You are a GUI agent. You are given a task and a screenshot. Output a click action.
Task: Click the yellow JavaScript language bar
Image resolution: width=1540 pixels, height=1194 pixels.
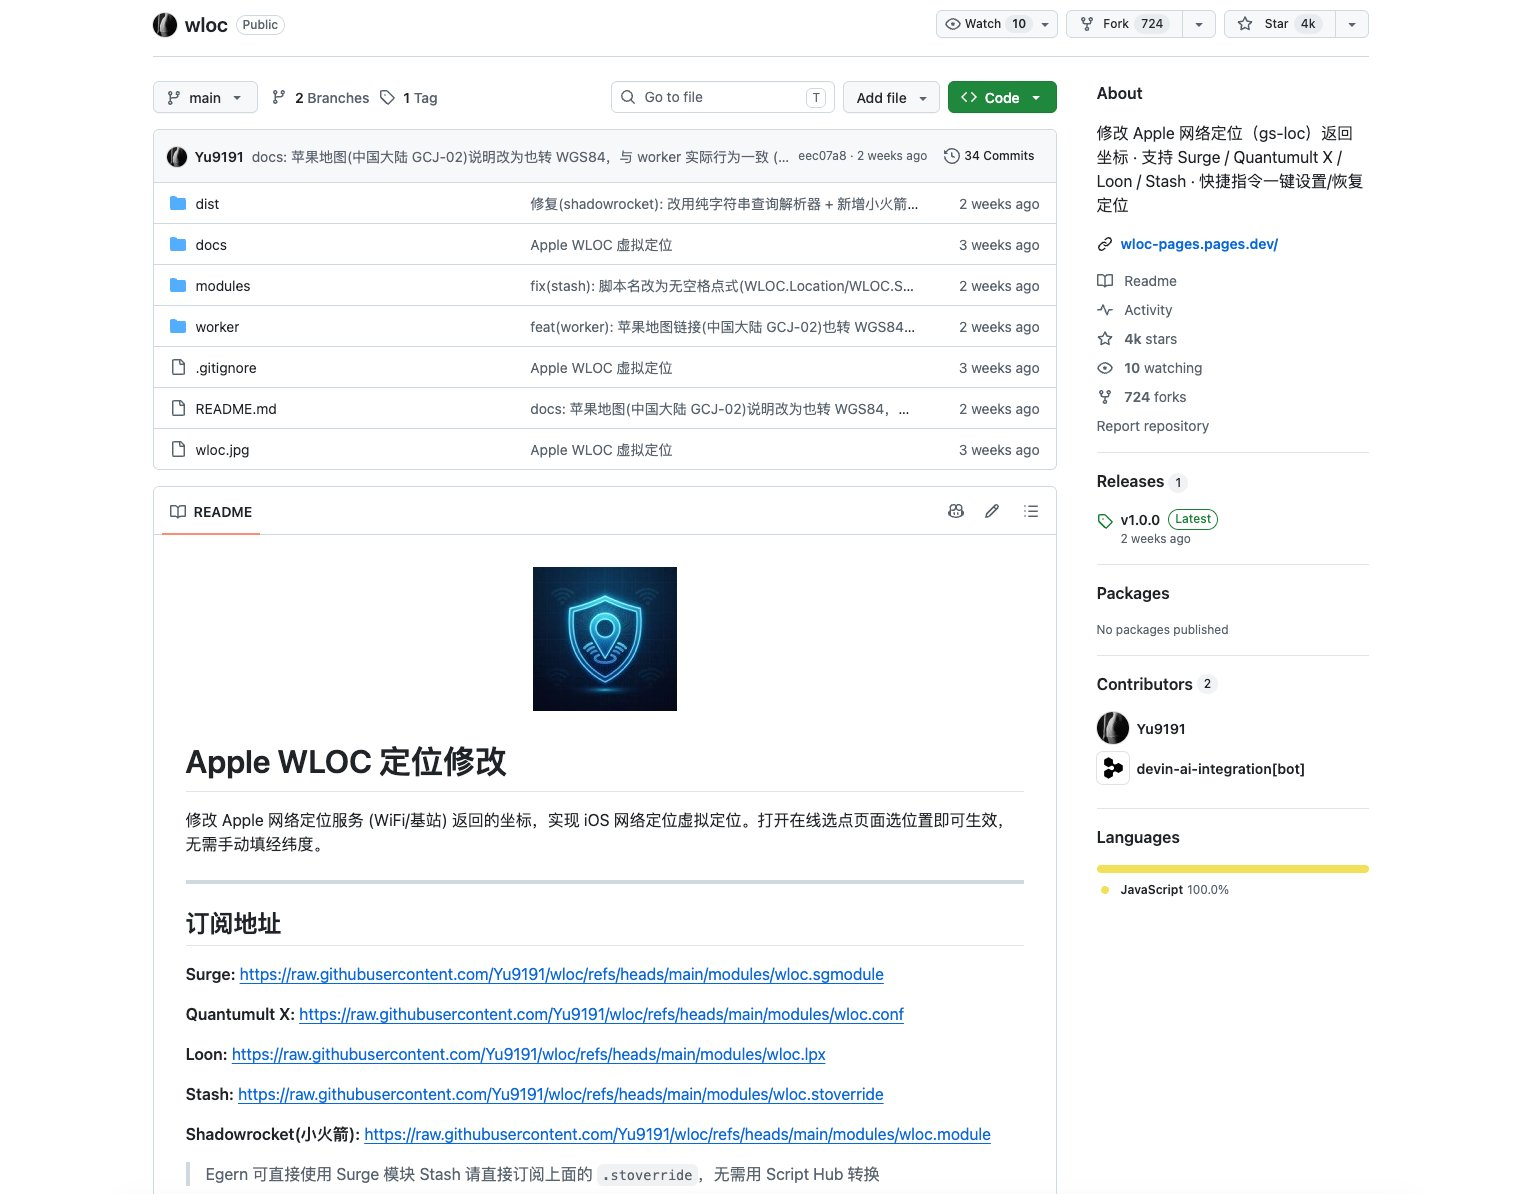coord(1232,869)
